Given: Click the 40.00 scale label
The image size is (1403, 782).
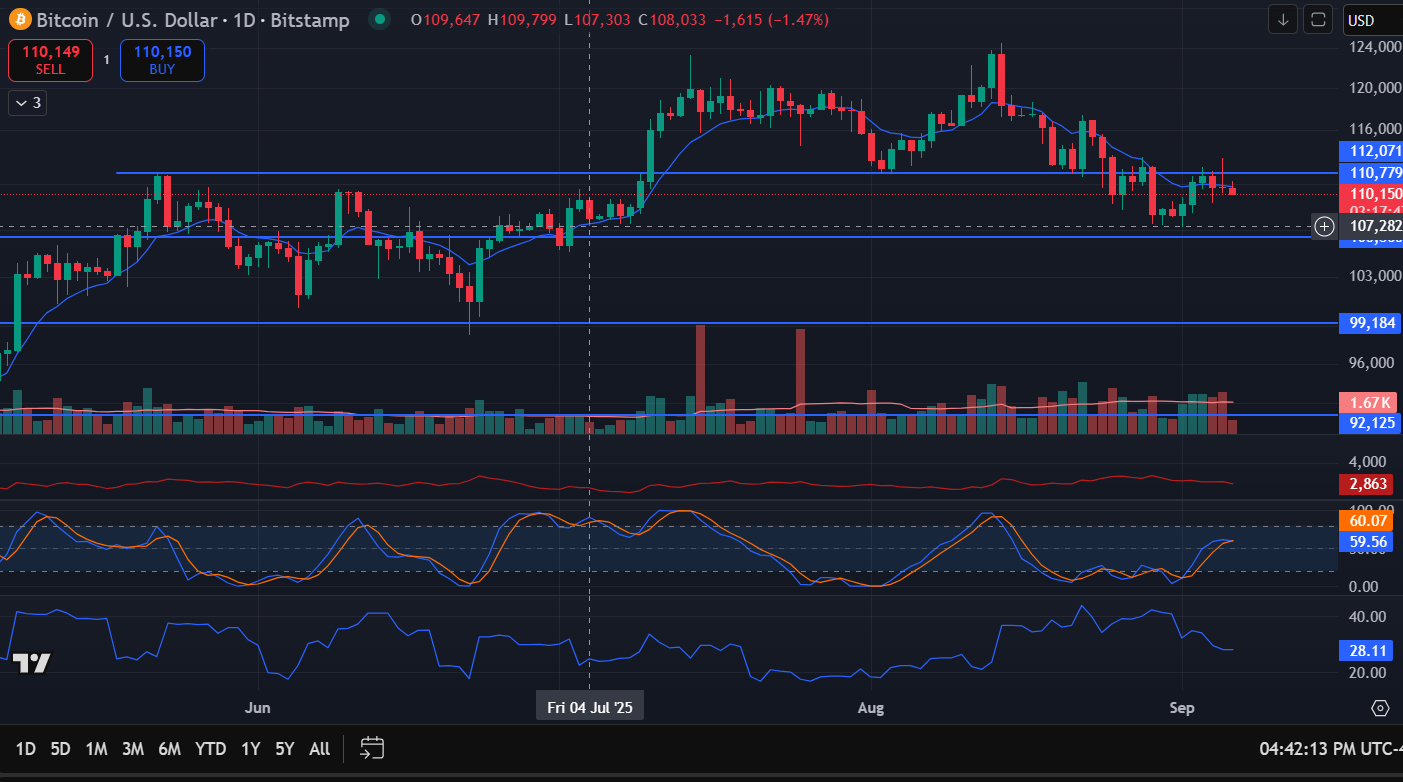Looking at the screenshot, I should coord(1366,616).
